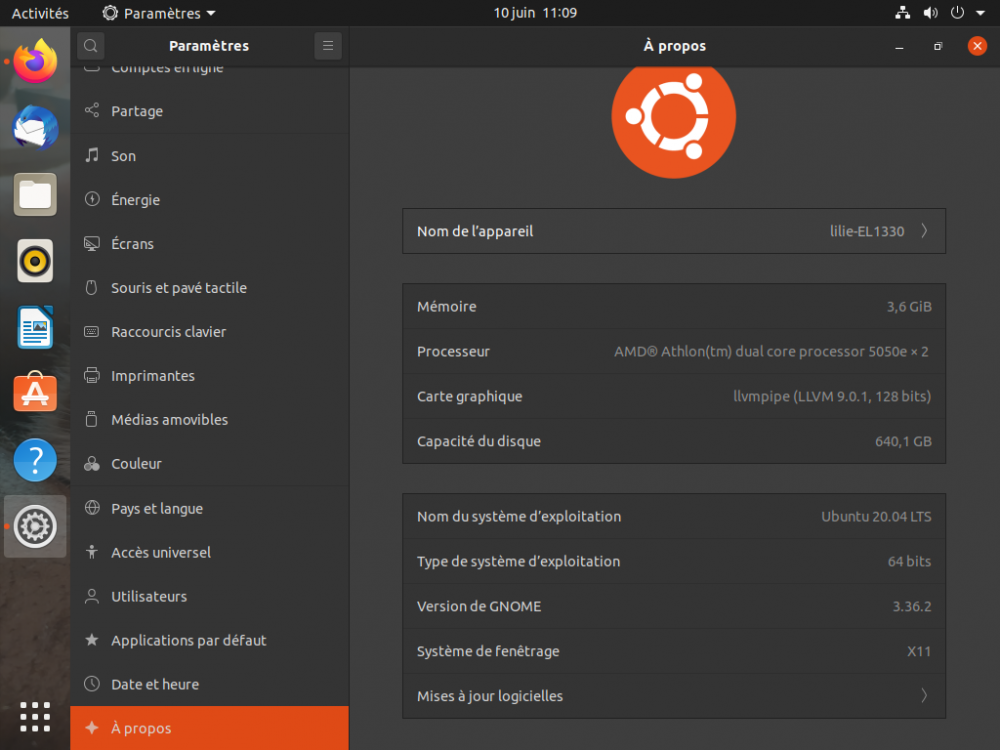This screenshot has height=750, width=1000.
Task: Click the search icon in Paramètres header
Action: click(x=90, y=46)
